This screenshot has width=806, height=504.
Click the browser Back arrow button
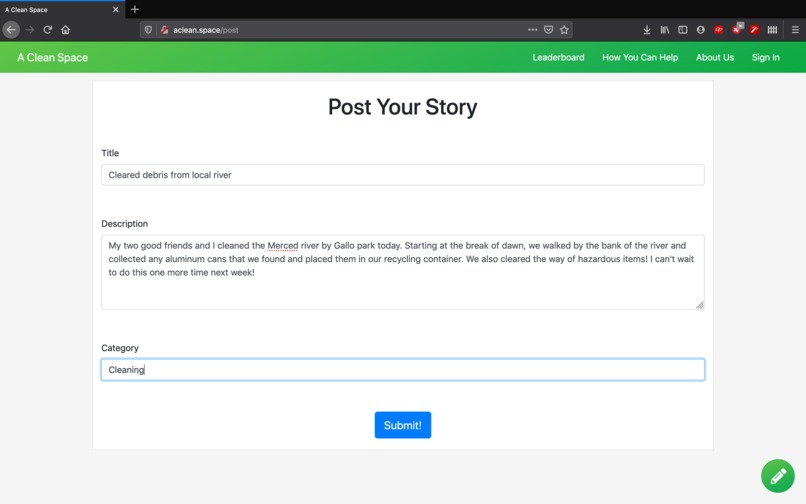click(x=11, y=30)
